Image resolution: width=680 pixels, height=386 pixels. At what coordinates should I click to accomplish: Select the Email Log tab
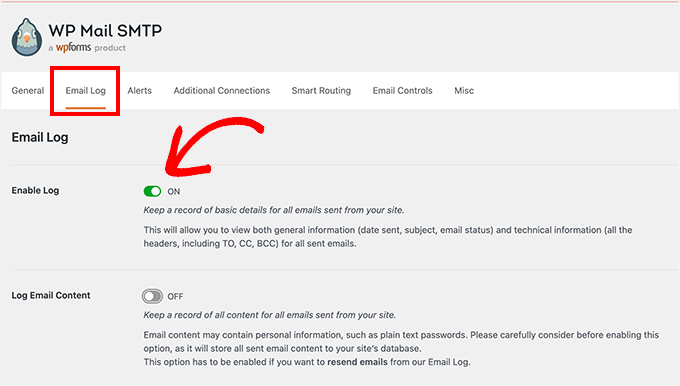pyautogui.click(x=85, y=91)
